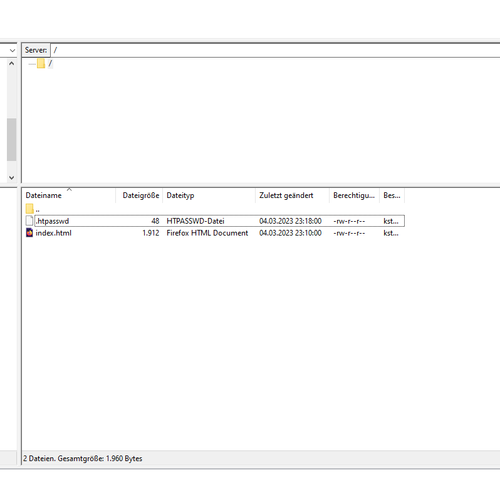Click the 04.03.2023 23:10:00 date cell
Viewport: 500px width, 488px height.
coord(290,233)
